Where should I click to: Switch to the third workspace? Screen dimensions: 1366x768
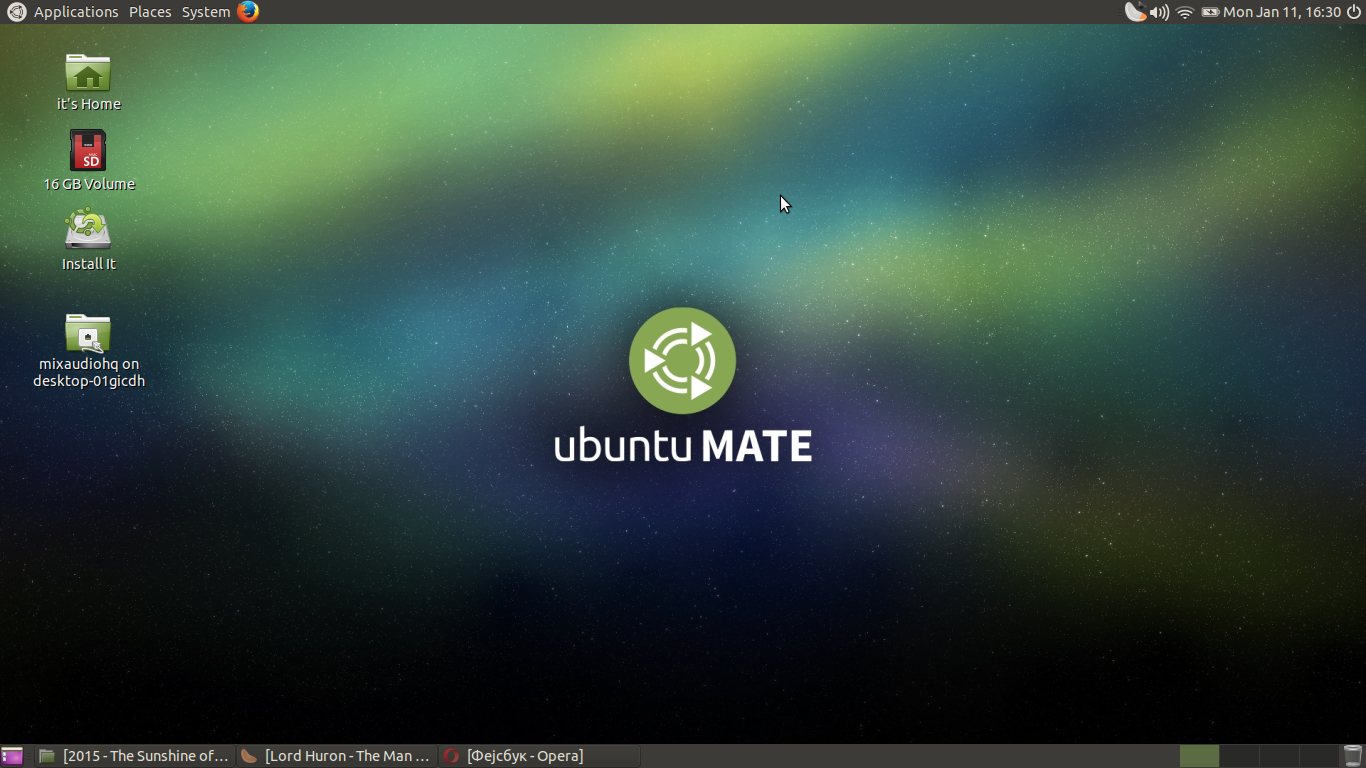coord(1279,756)
